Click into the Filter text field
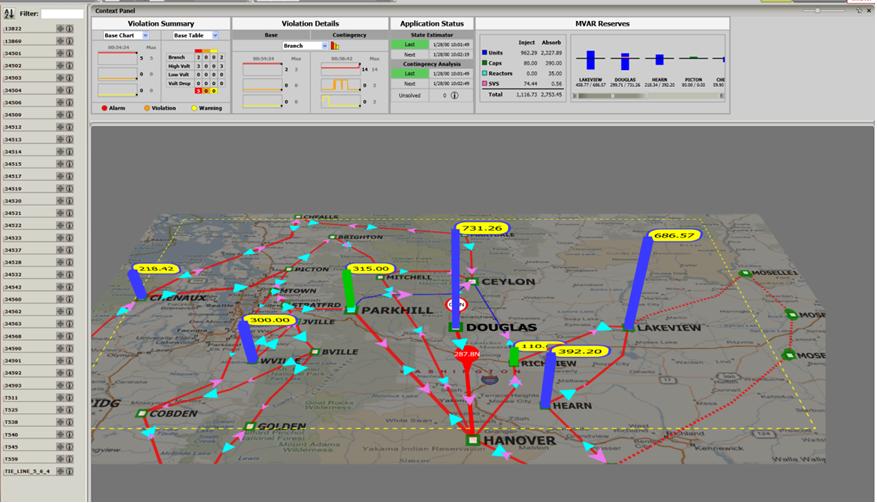The height and width of the screenshot is (503, 877). [61, 14]
